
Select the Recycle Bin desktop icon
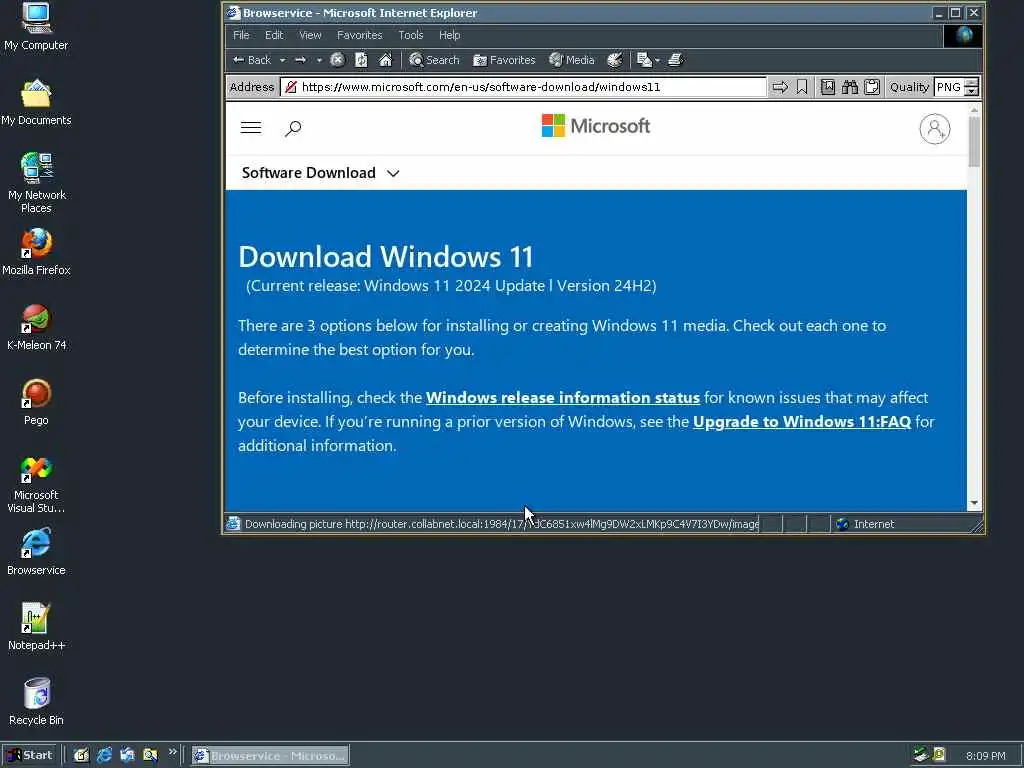pos(36,702)
